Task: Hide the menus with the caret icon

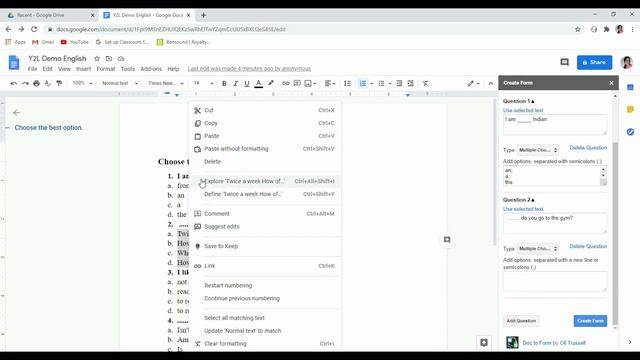Action: coord(491,83)
